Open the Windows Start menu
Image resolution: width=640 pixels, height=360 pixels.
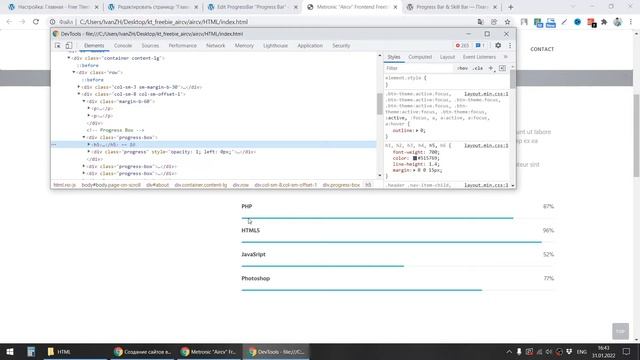[x=10, y=351]
